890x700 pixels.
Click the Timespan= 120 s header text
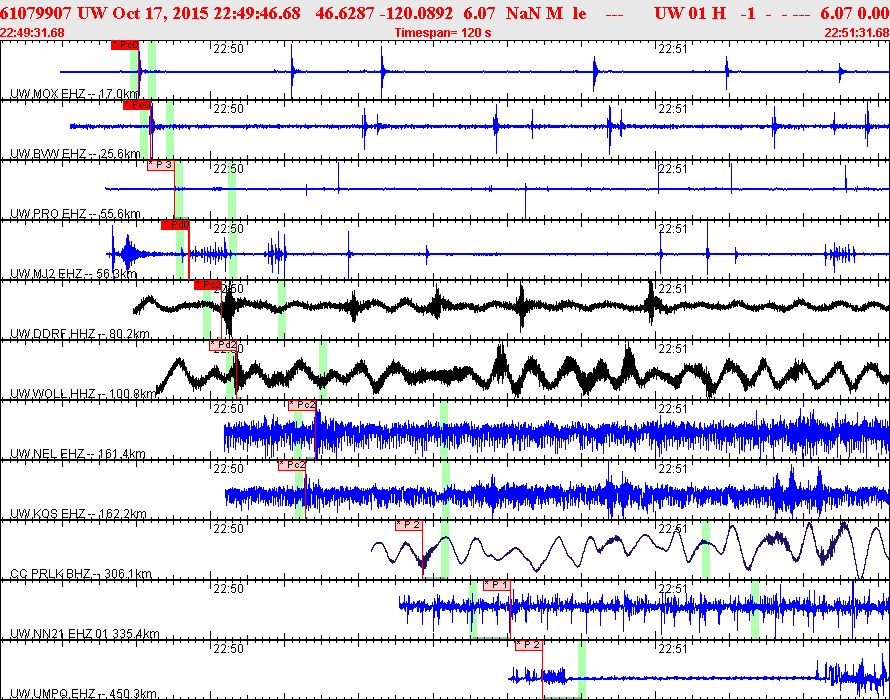[x=443, y=33]
